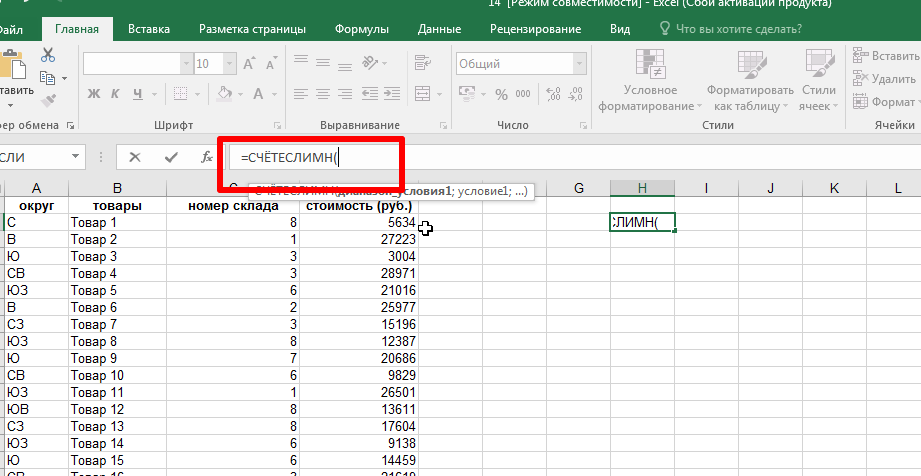Image resolution: width=921 pixels, height=476 pixels.
Task: Open the Число dialog launcher
Action: (x=583, y=125)
